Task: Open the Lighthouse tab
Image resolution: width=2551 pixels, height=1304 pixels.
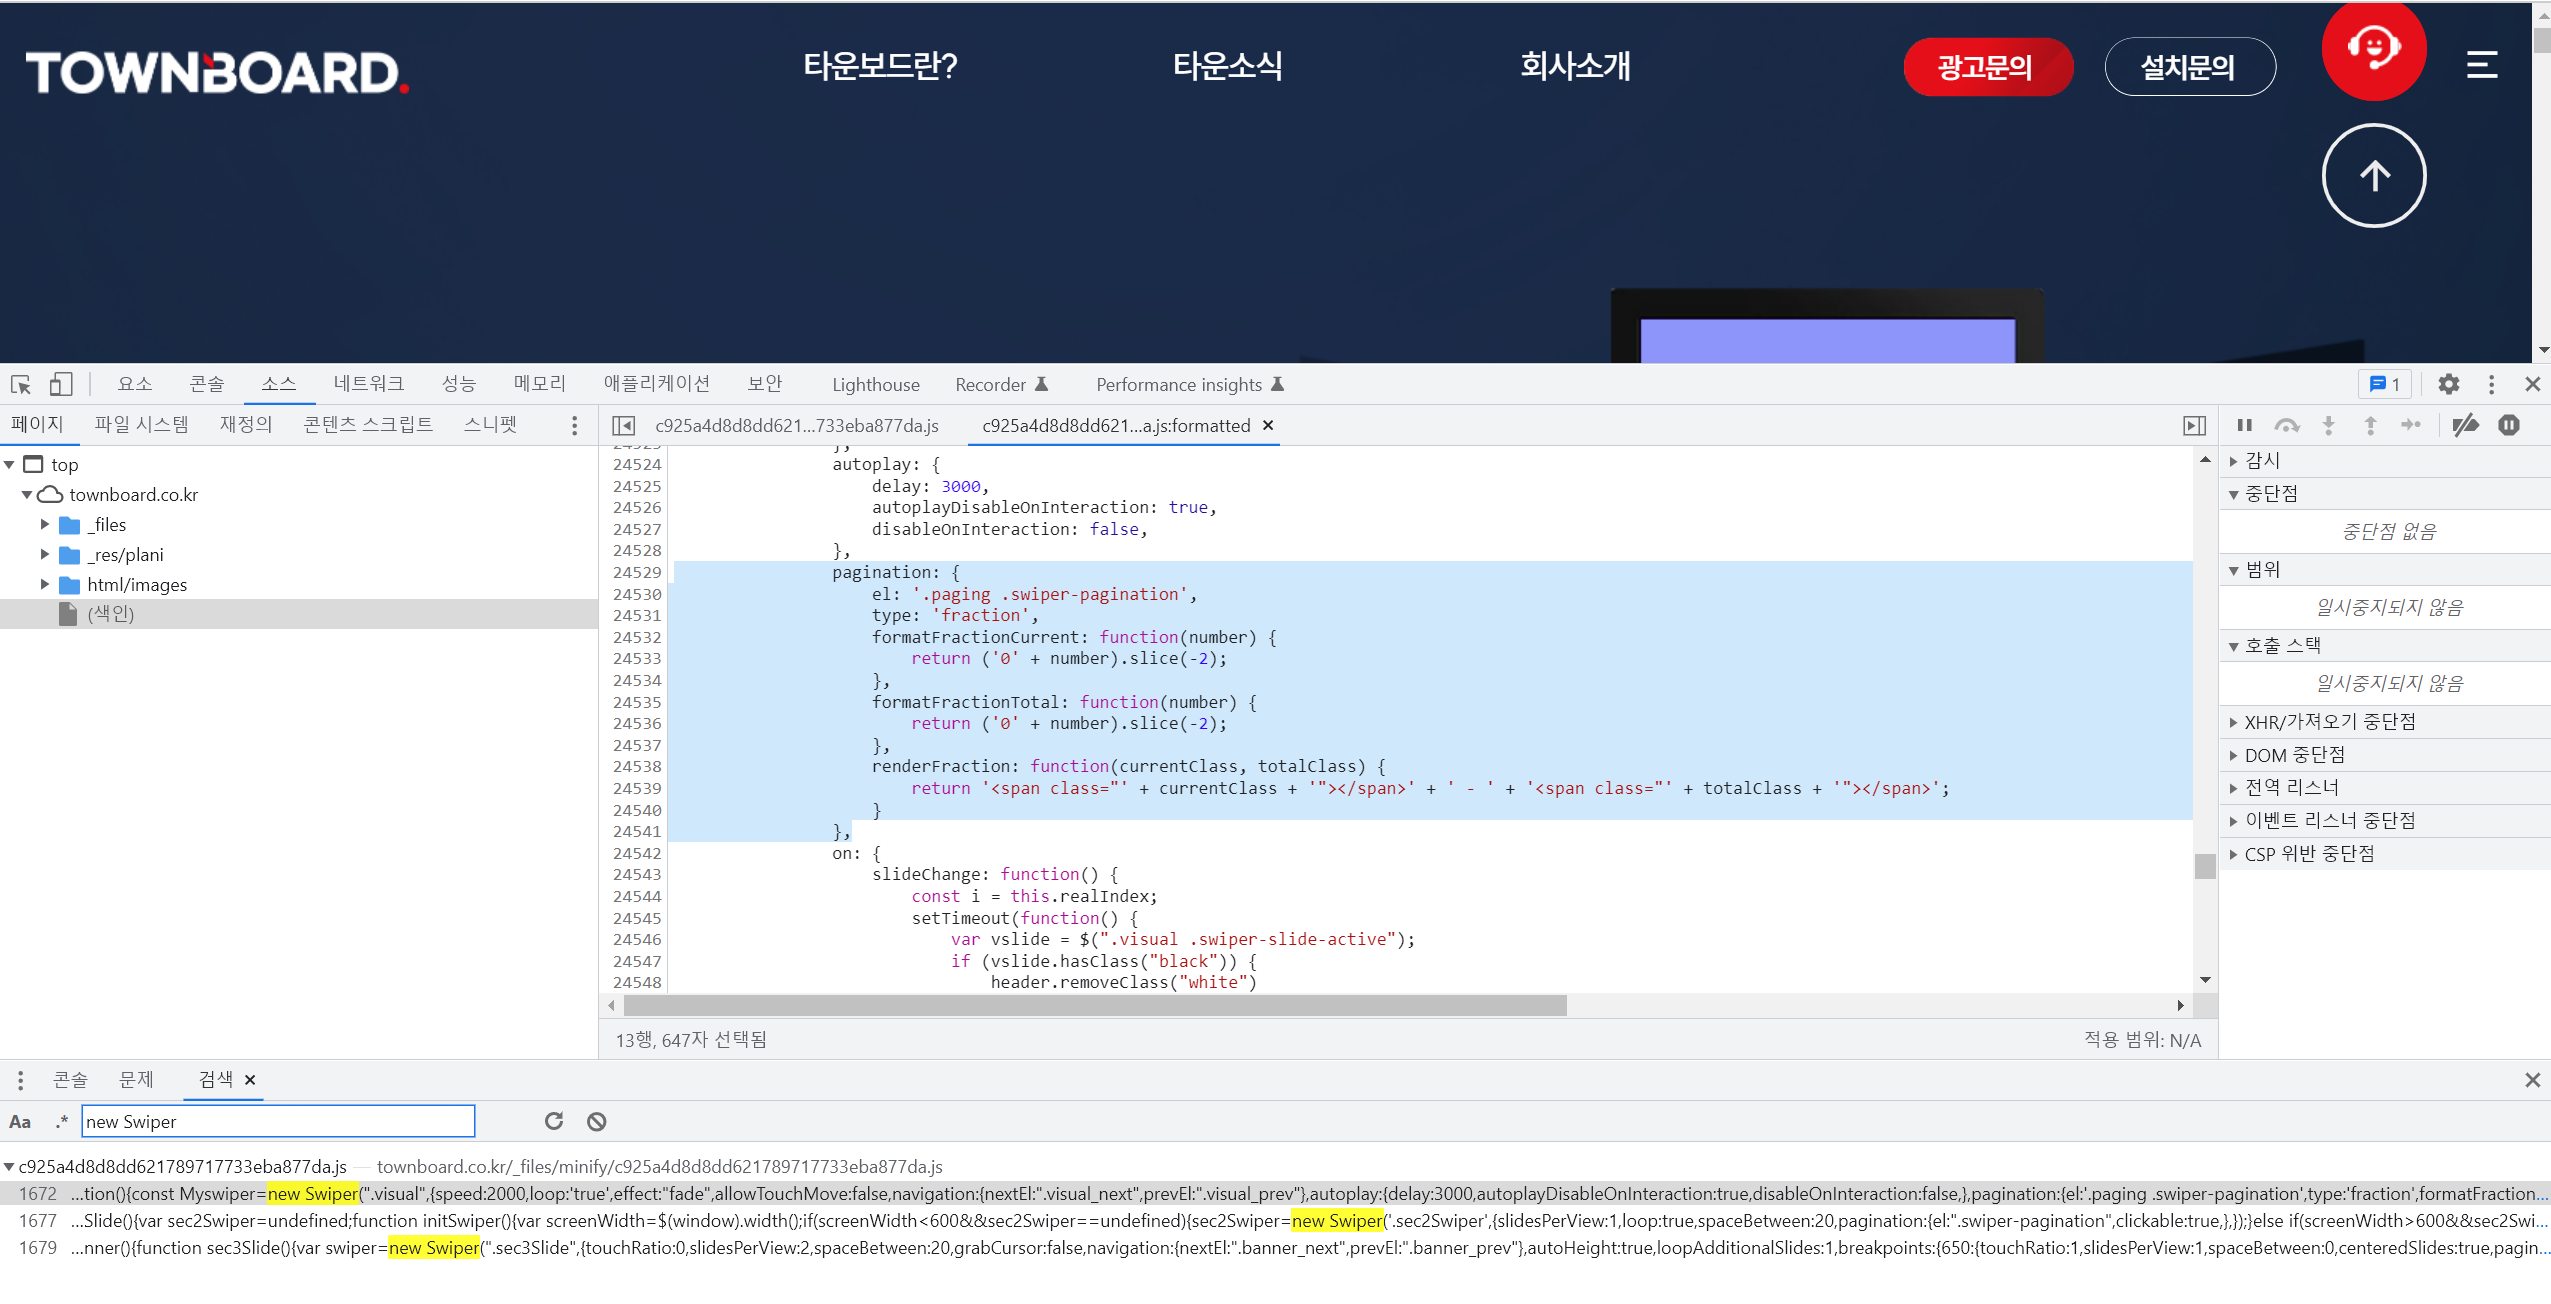Action: point(875,385)
